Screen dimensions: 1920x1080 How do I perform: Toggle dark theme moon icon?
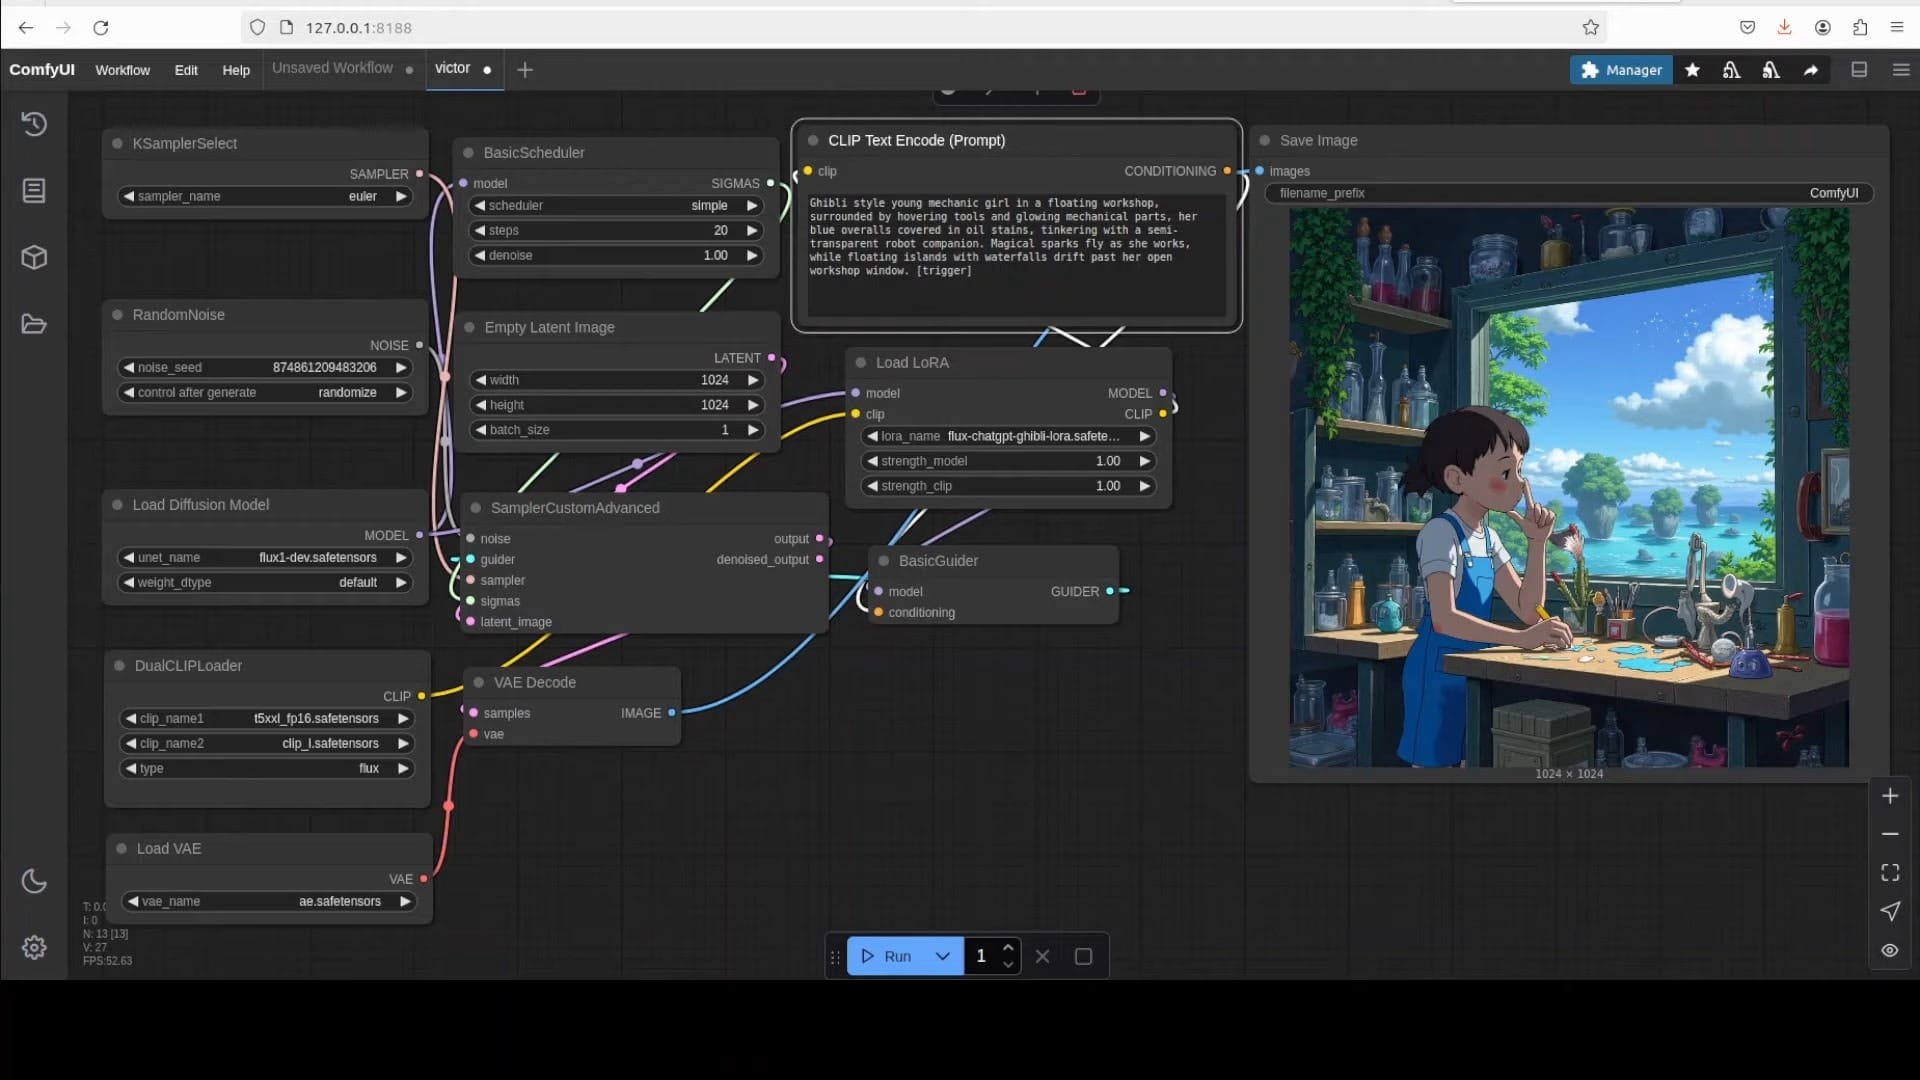tap(34, 881)
